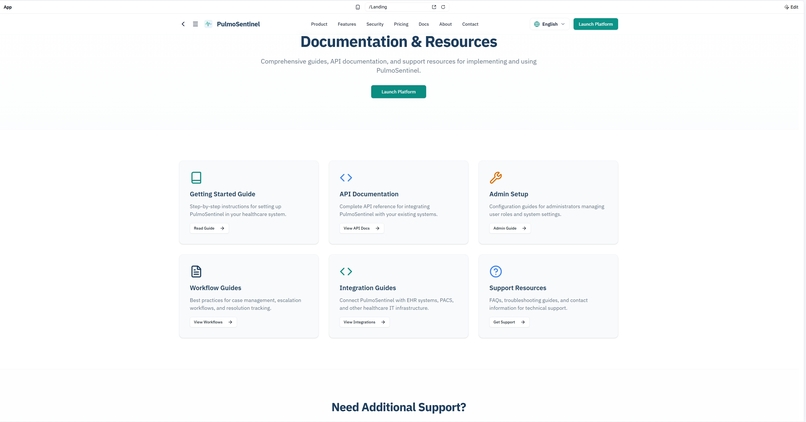Open the Pricing nav item
Image resolution: width=806 pixels, height=422 pixels.
pyautogui.click(x=401, y=24)
